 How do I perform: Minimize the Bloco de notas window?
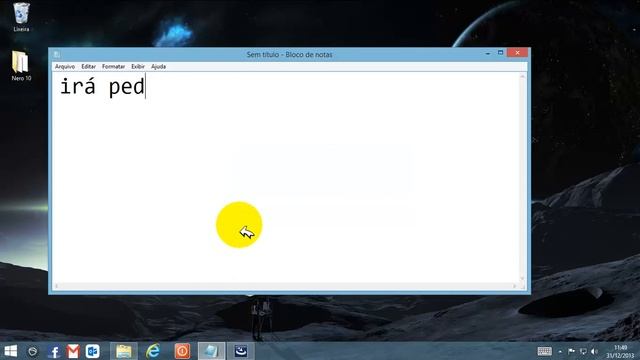pos(488,53)
